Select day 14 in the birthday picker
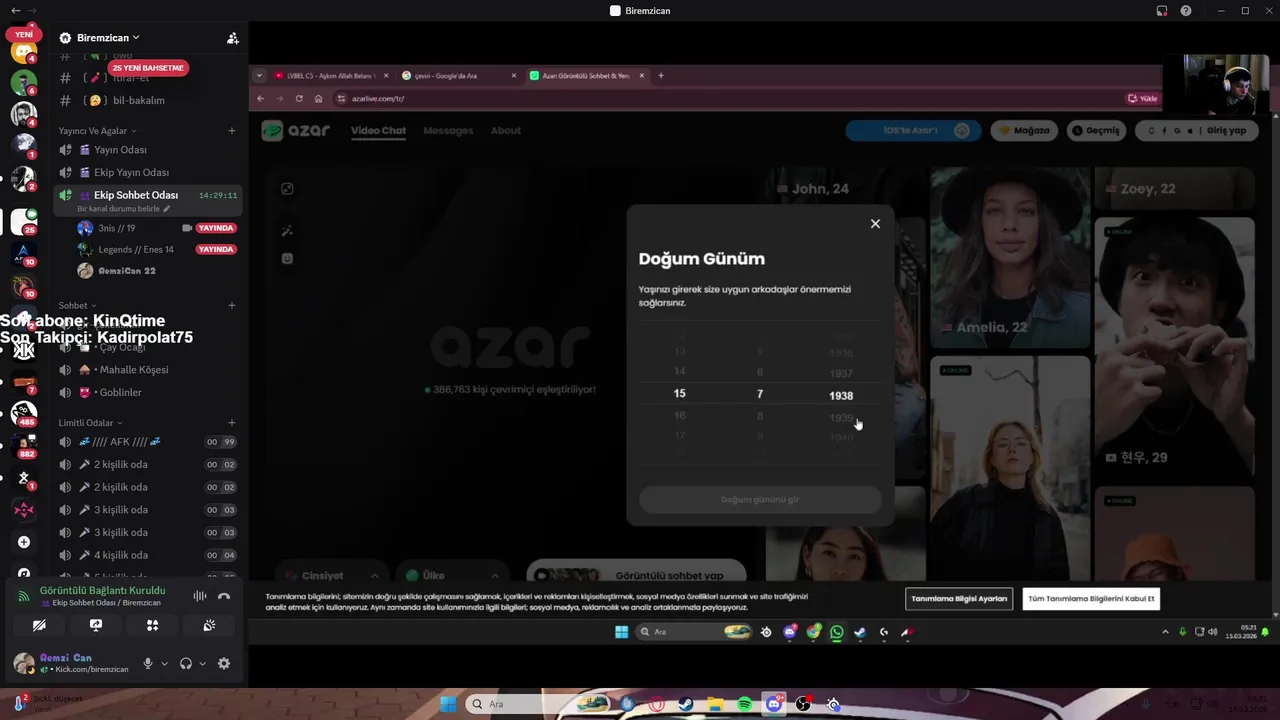Viewport: 1280px width, 720px height. click(680, 371)
